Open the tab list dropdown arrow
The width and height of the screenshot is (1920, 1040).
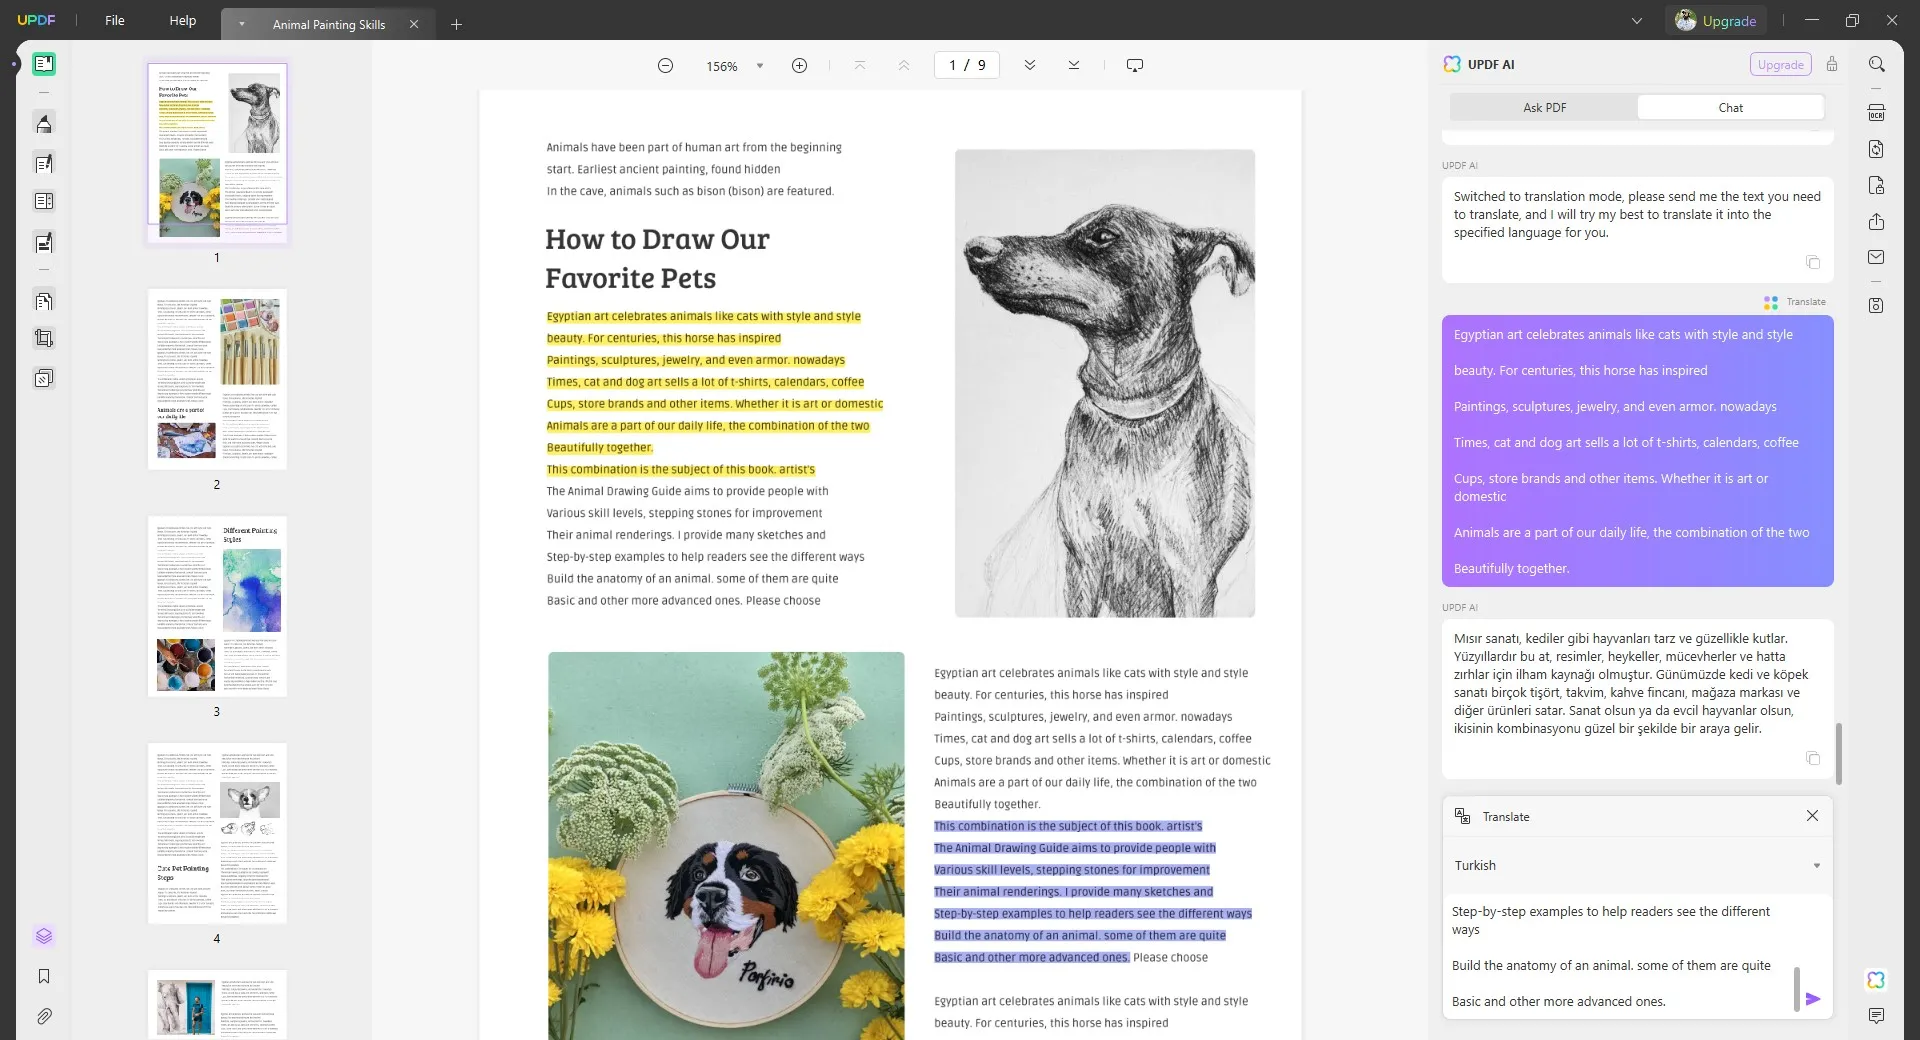242,24
